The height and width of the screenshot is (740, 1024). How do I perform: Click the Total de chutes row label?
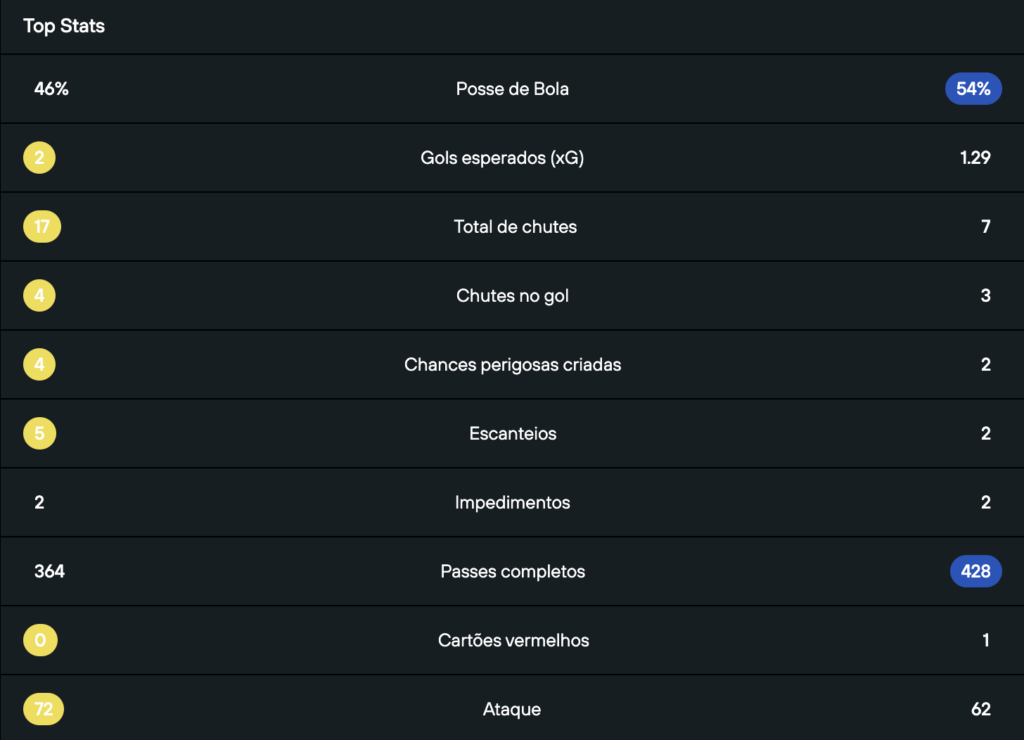click(515, 227)
